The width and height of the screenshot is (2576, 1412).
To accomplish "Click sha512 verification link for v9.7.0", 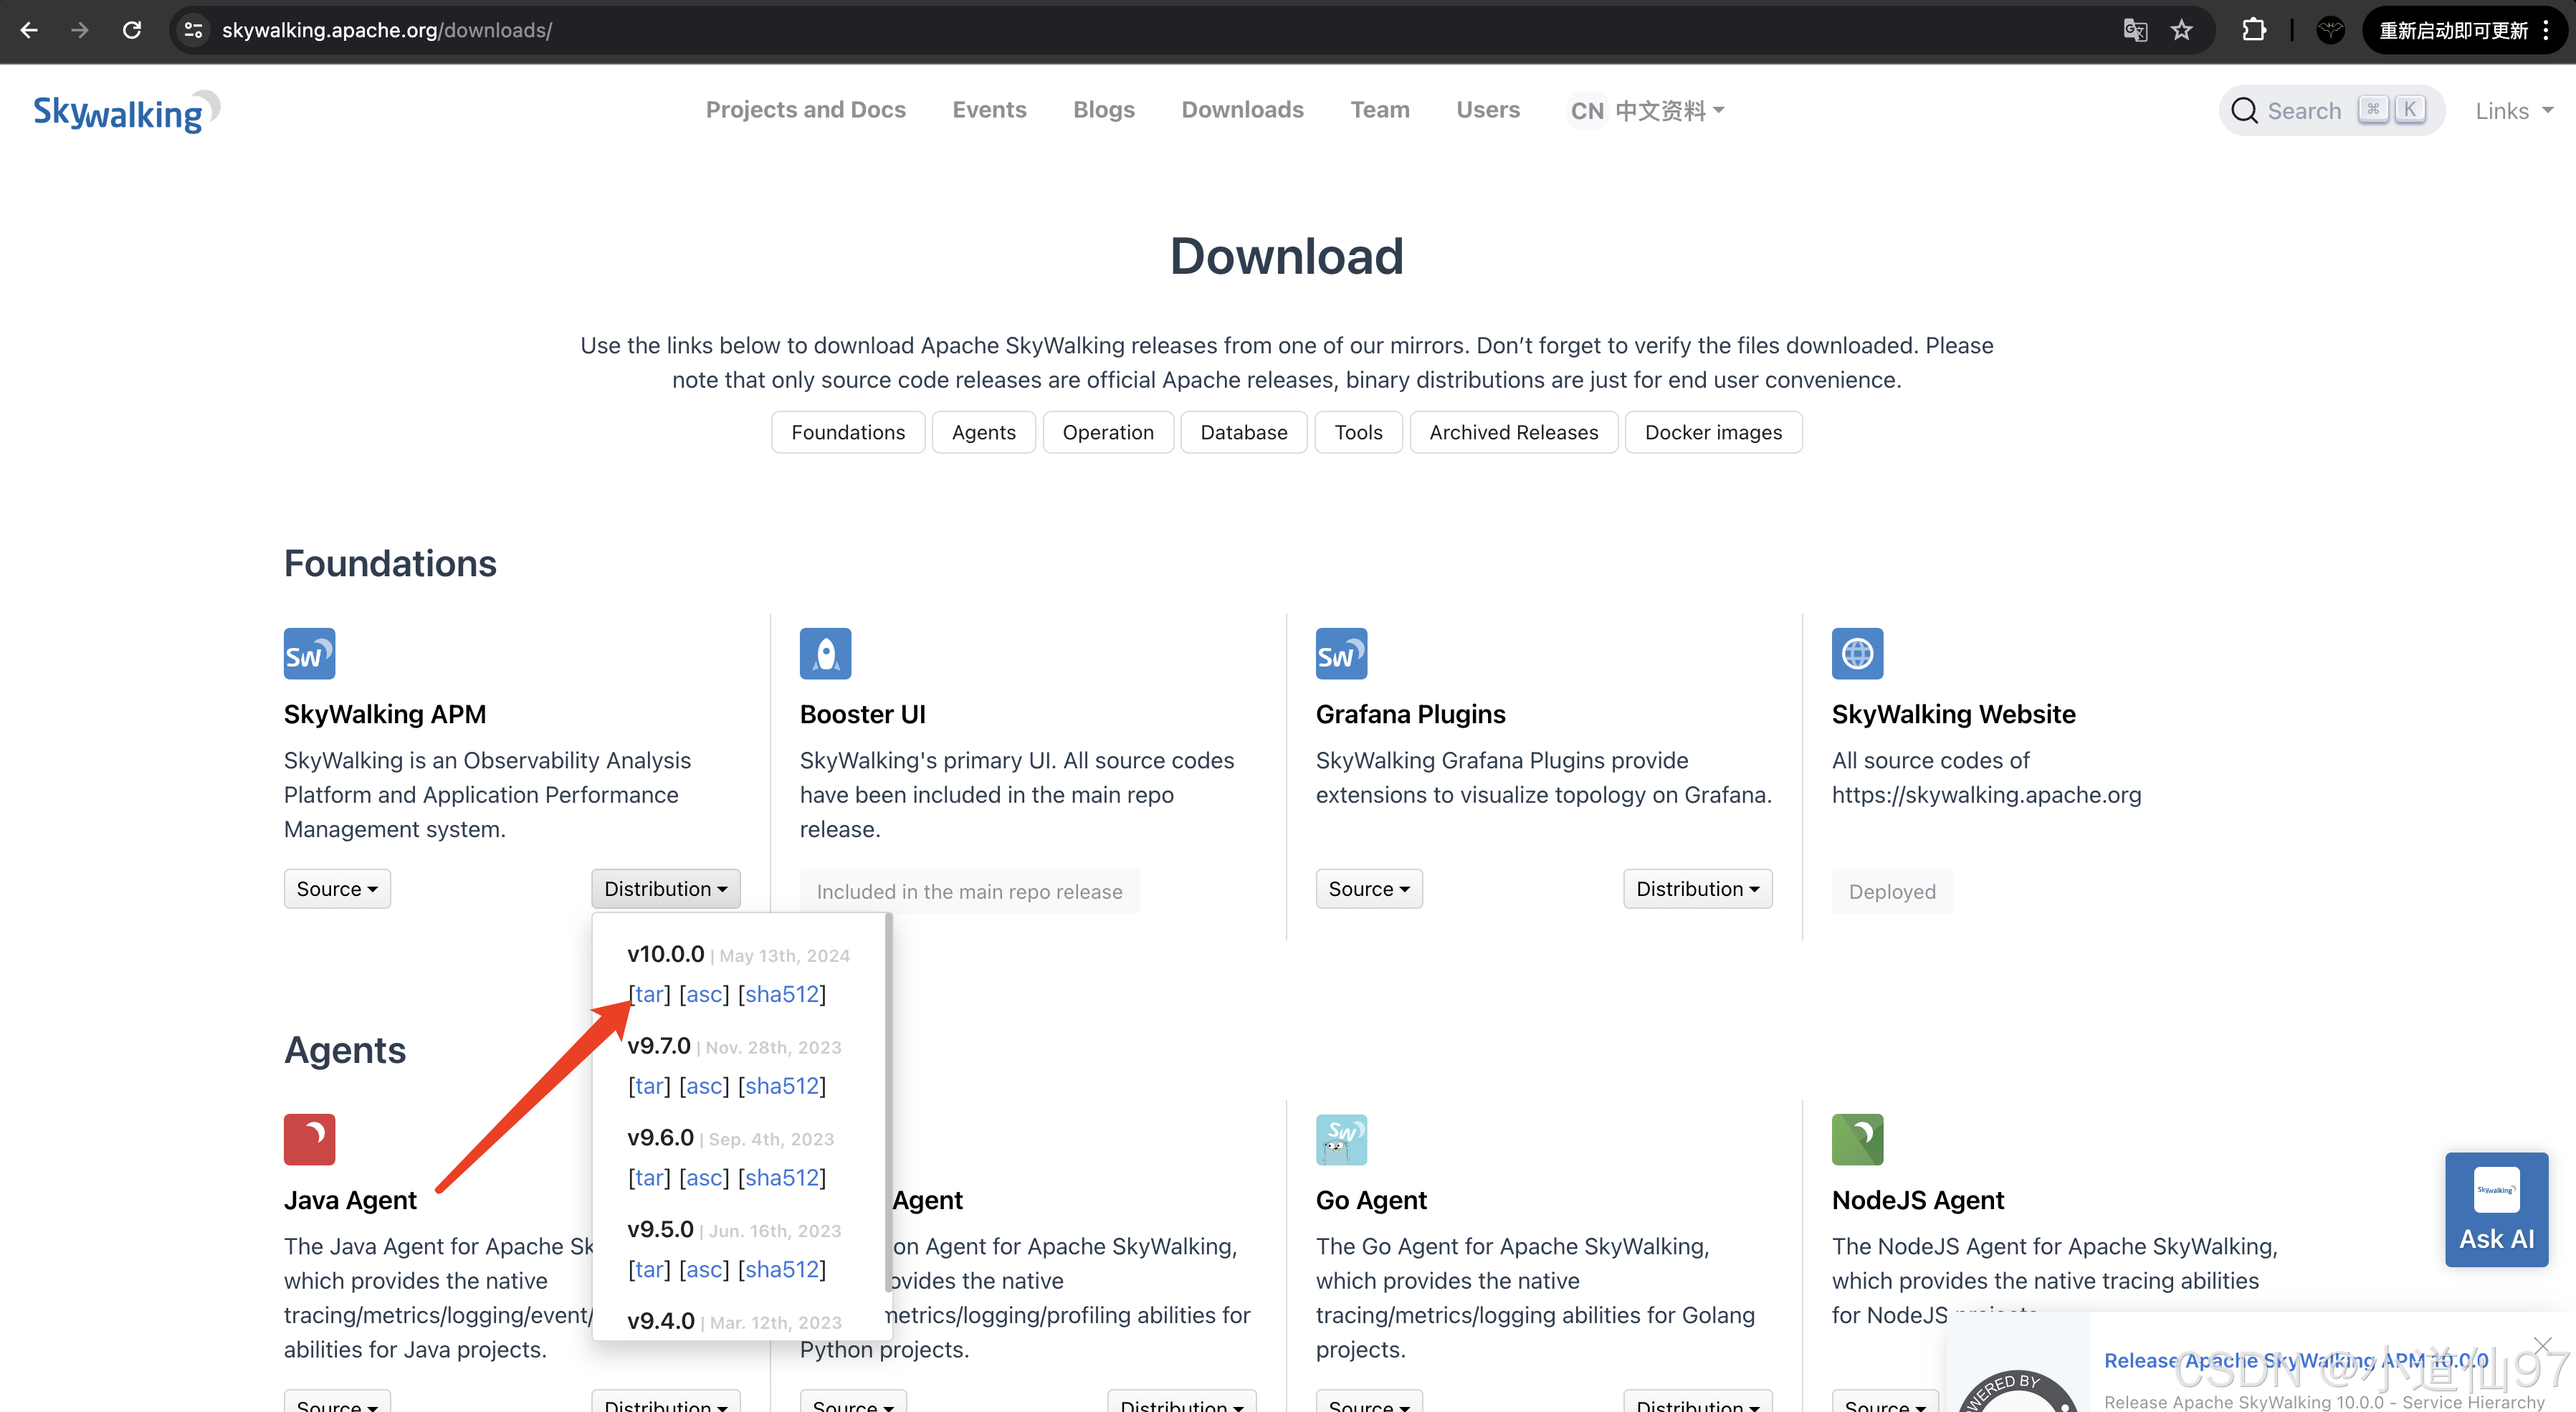I will [781, 1085].
